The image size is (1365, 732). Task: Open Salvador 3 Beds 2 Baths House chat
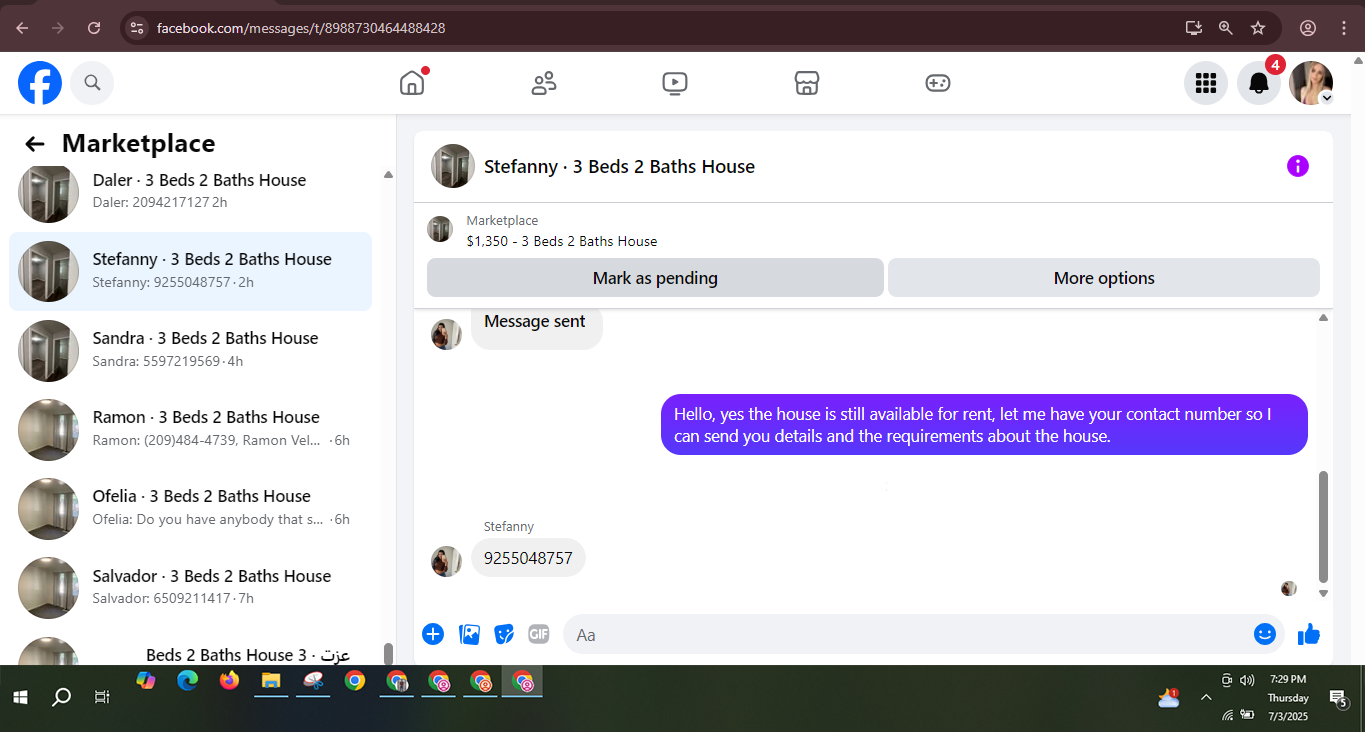(x=190, y=588)
